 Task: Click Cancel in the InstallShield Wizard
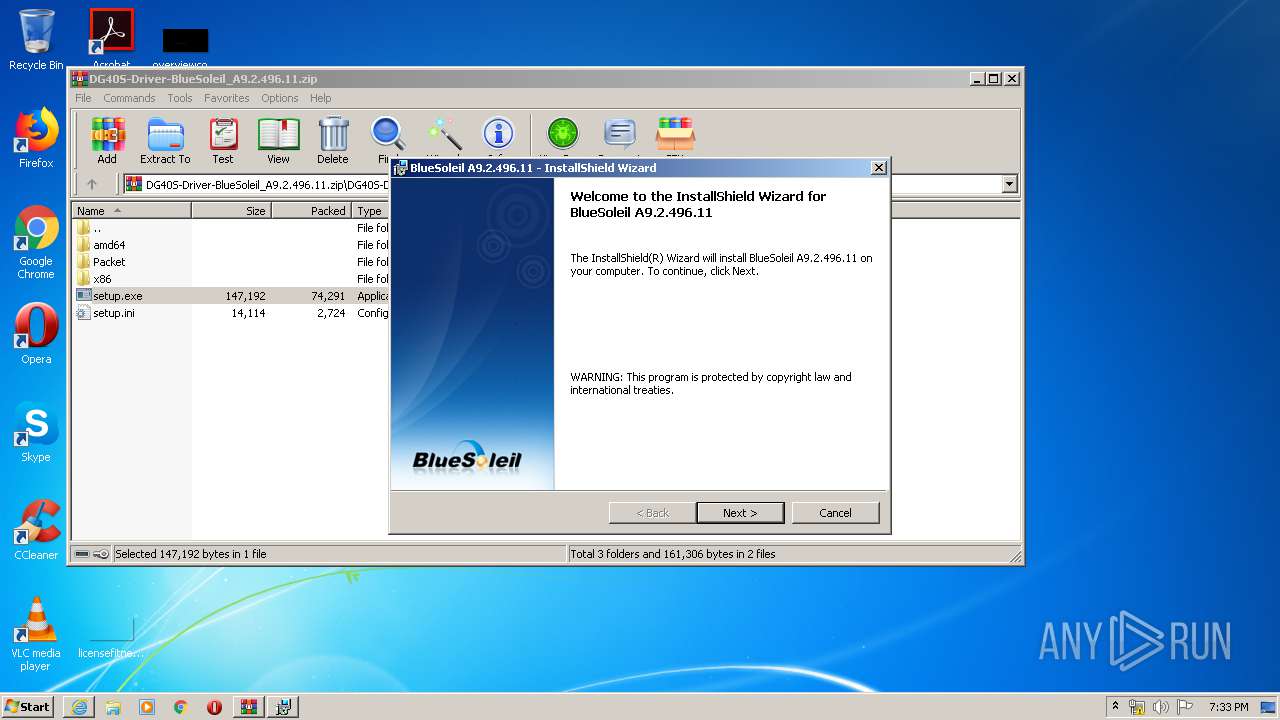coord(835,513)
